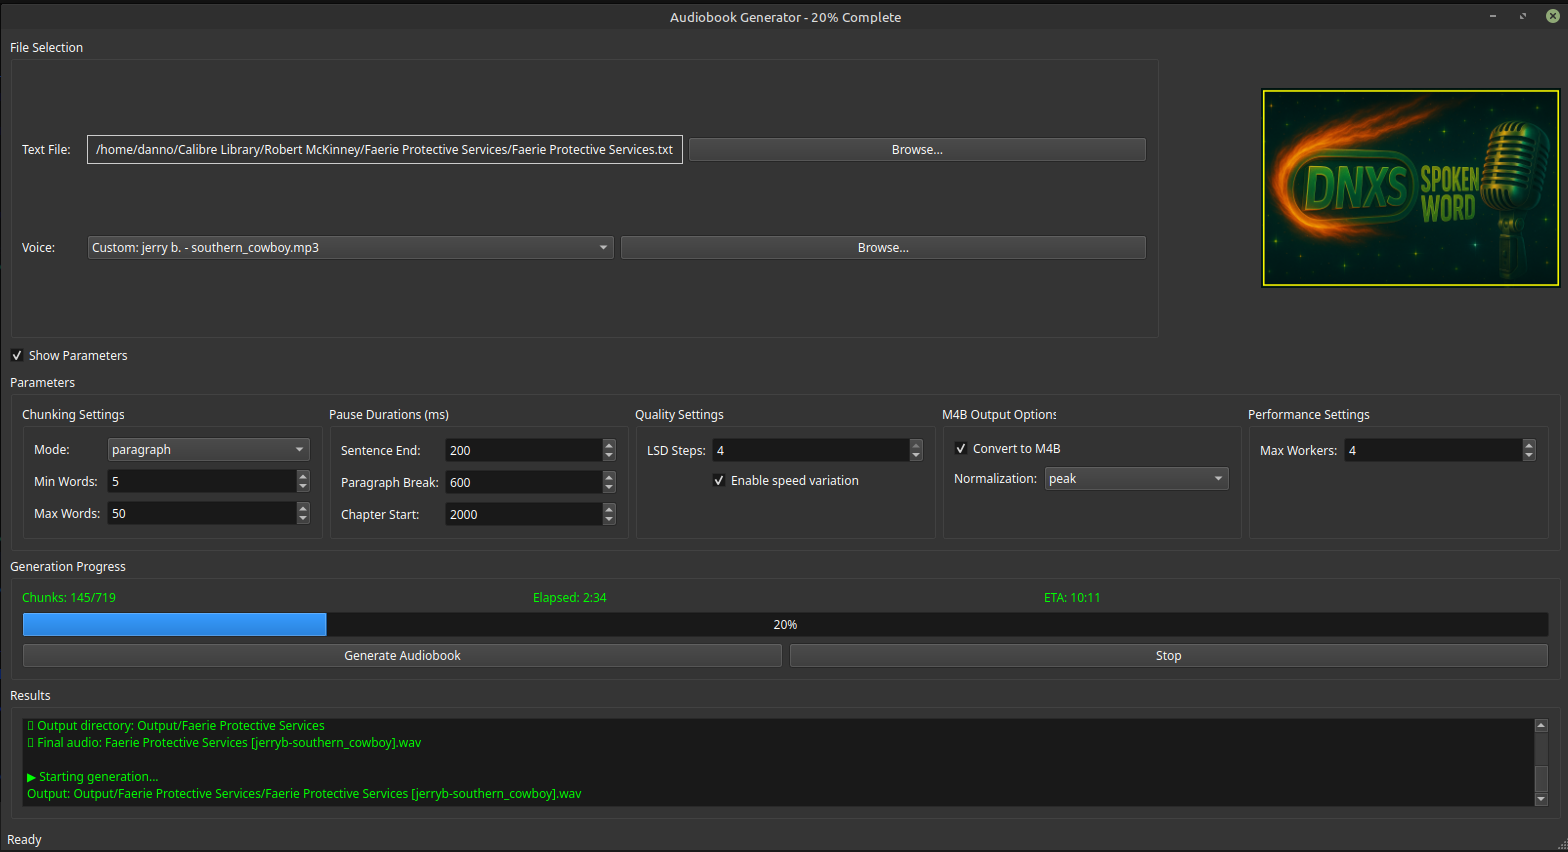Click the DNXS Spoken Word logo image

[x=1411, y=188]
